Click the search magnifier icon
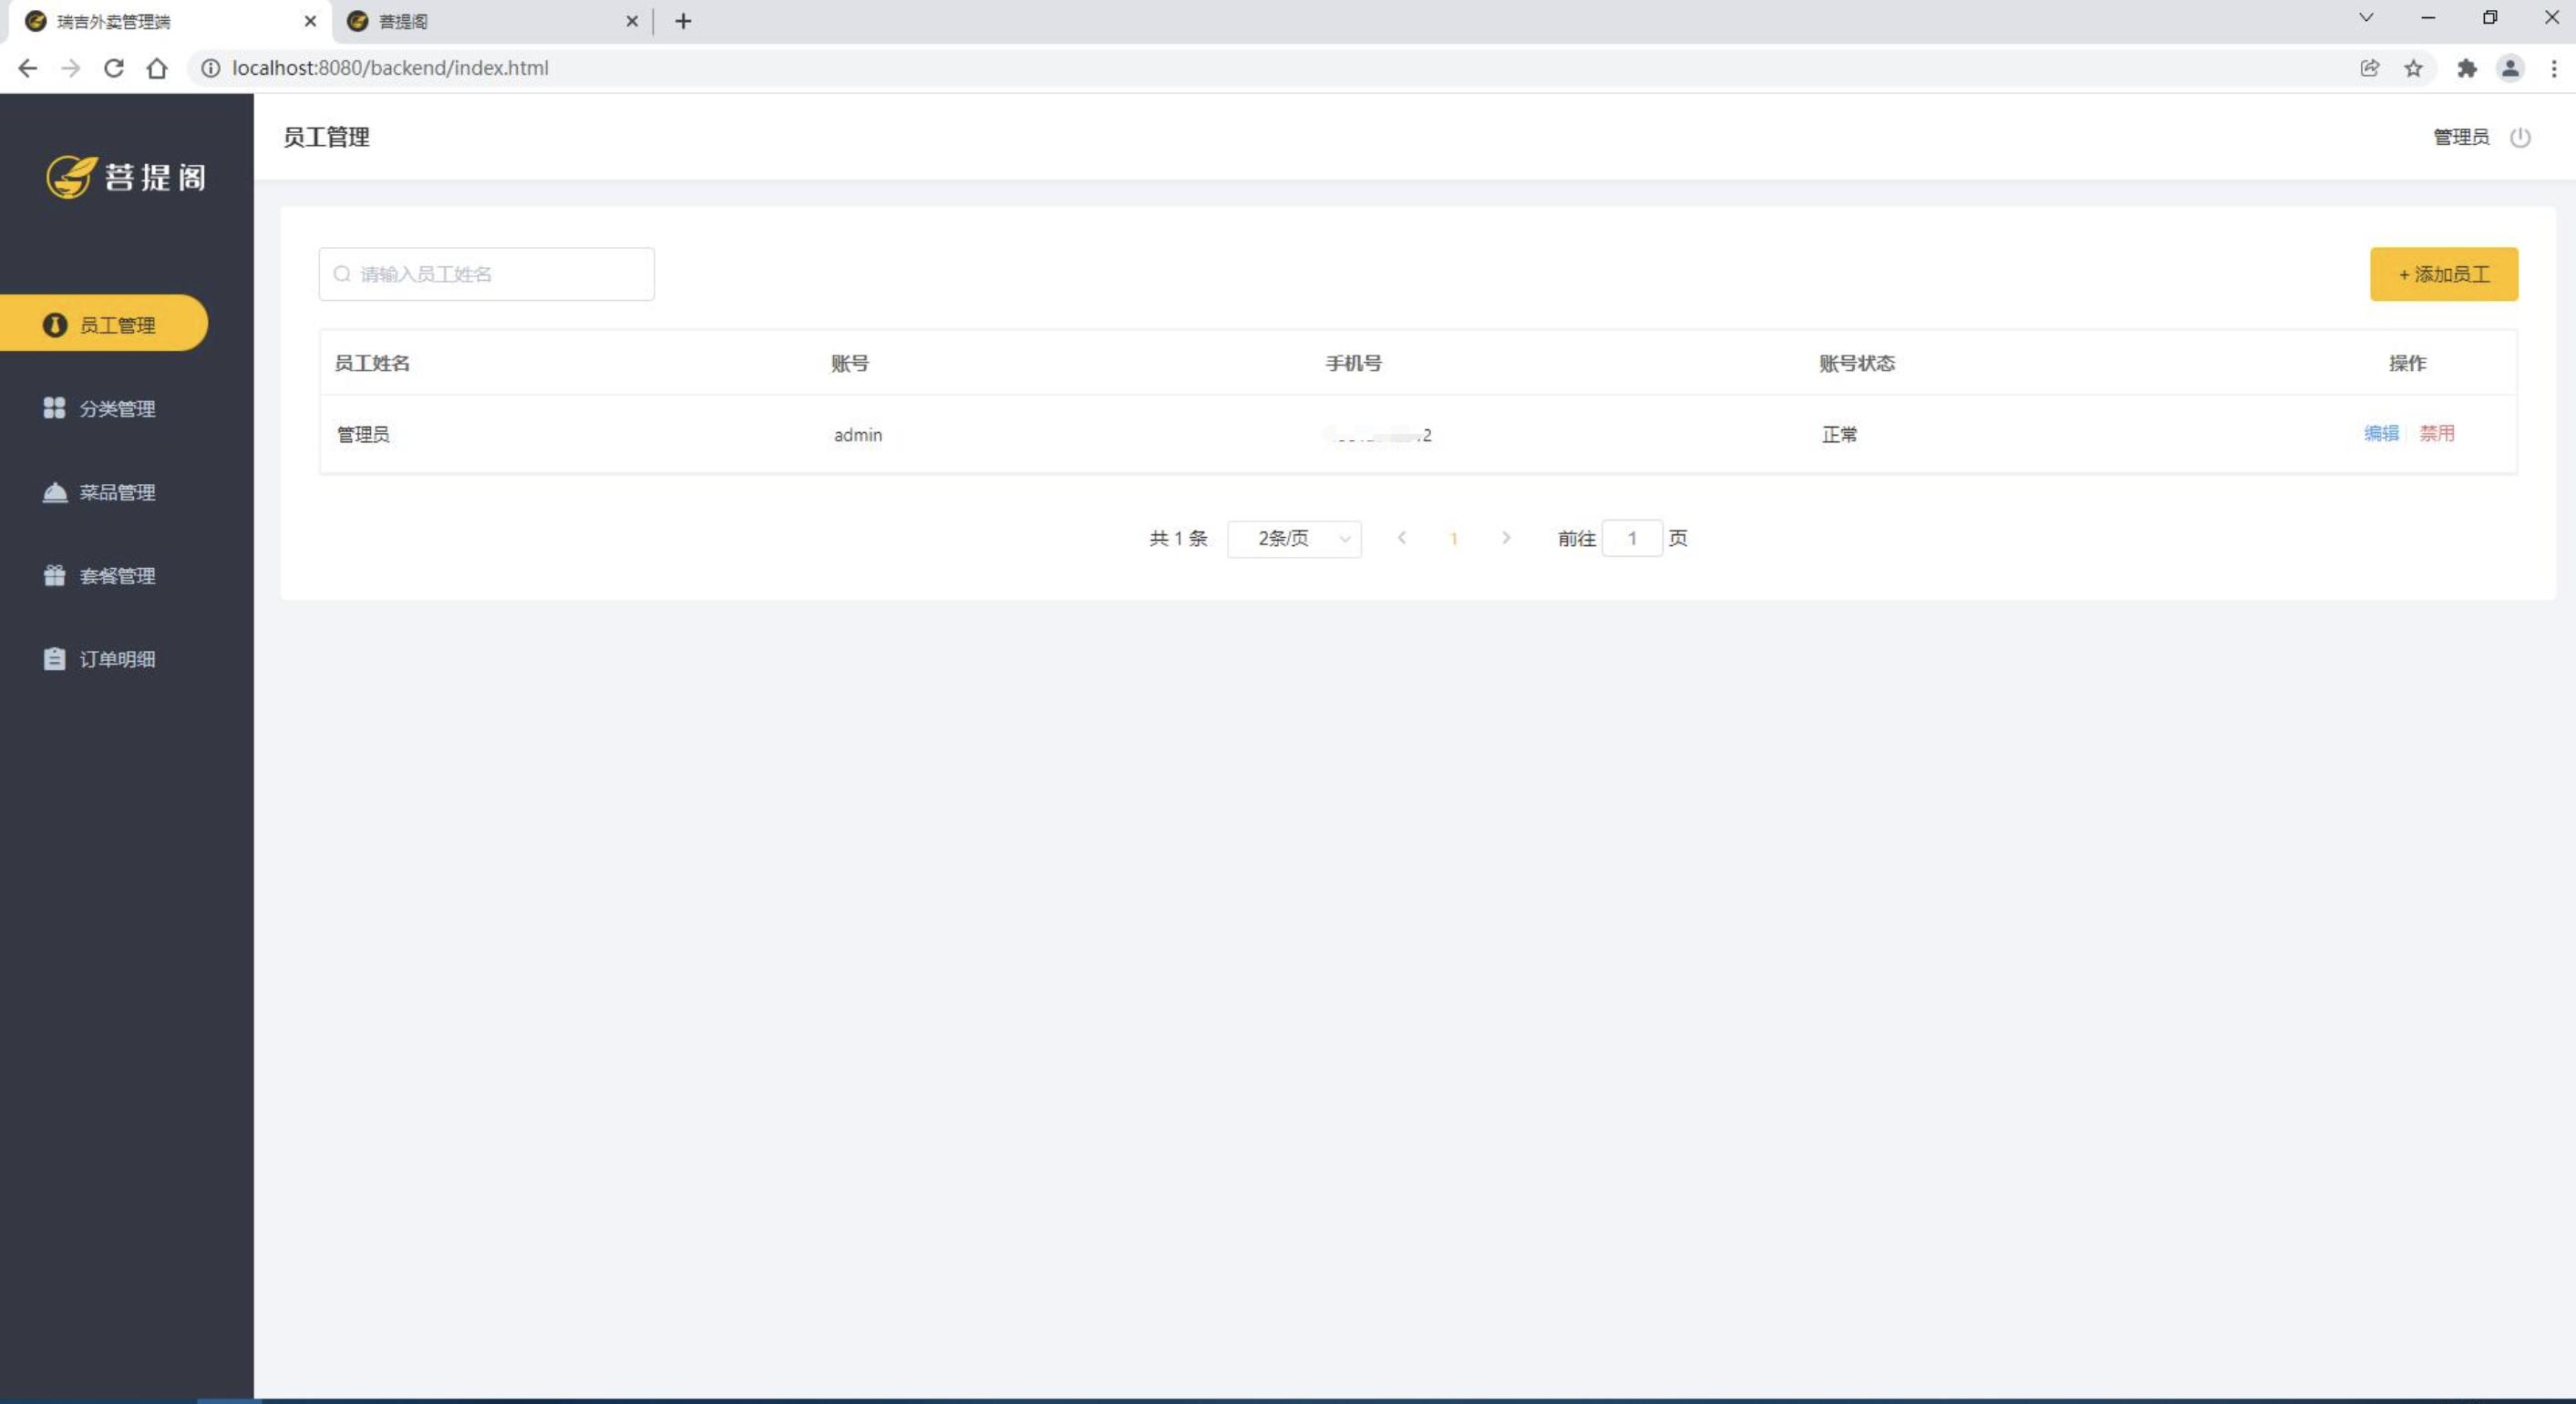 (x=342, y=274)
